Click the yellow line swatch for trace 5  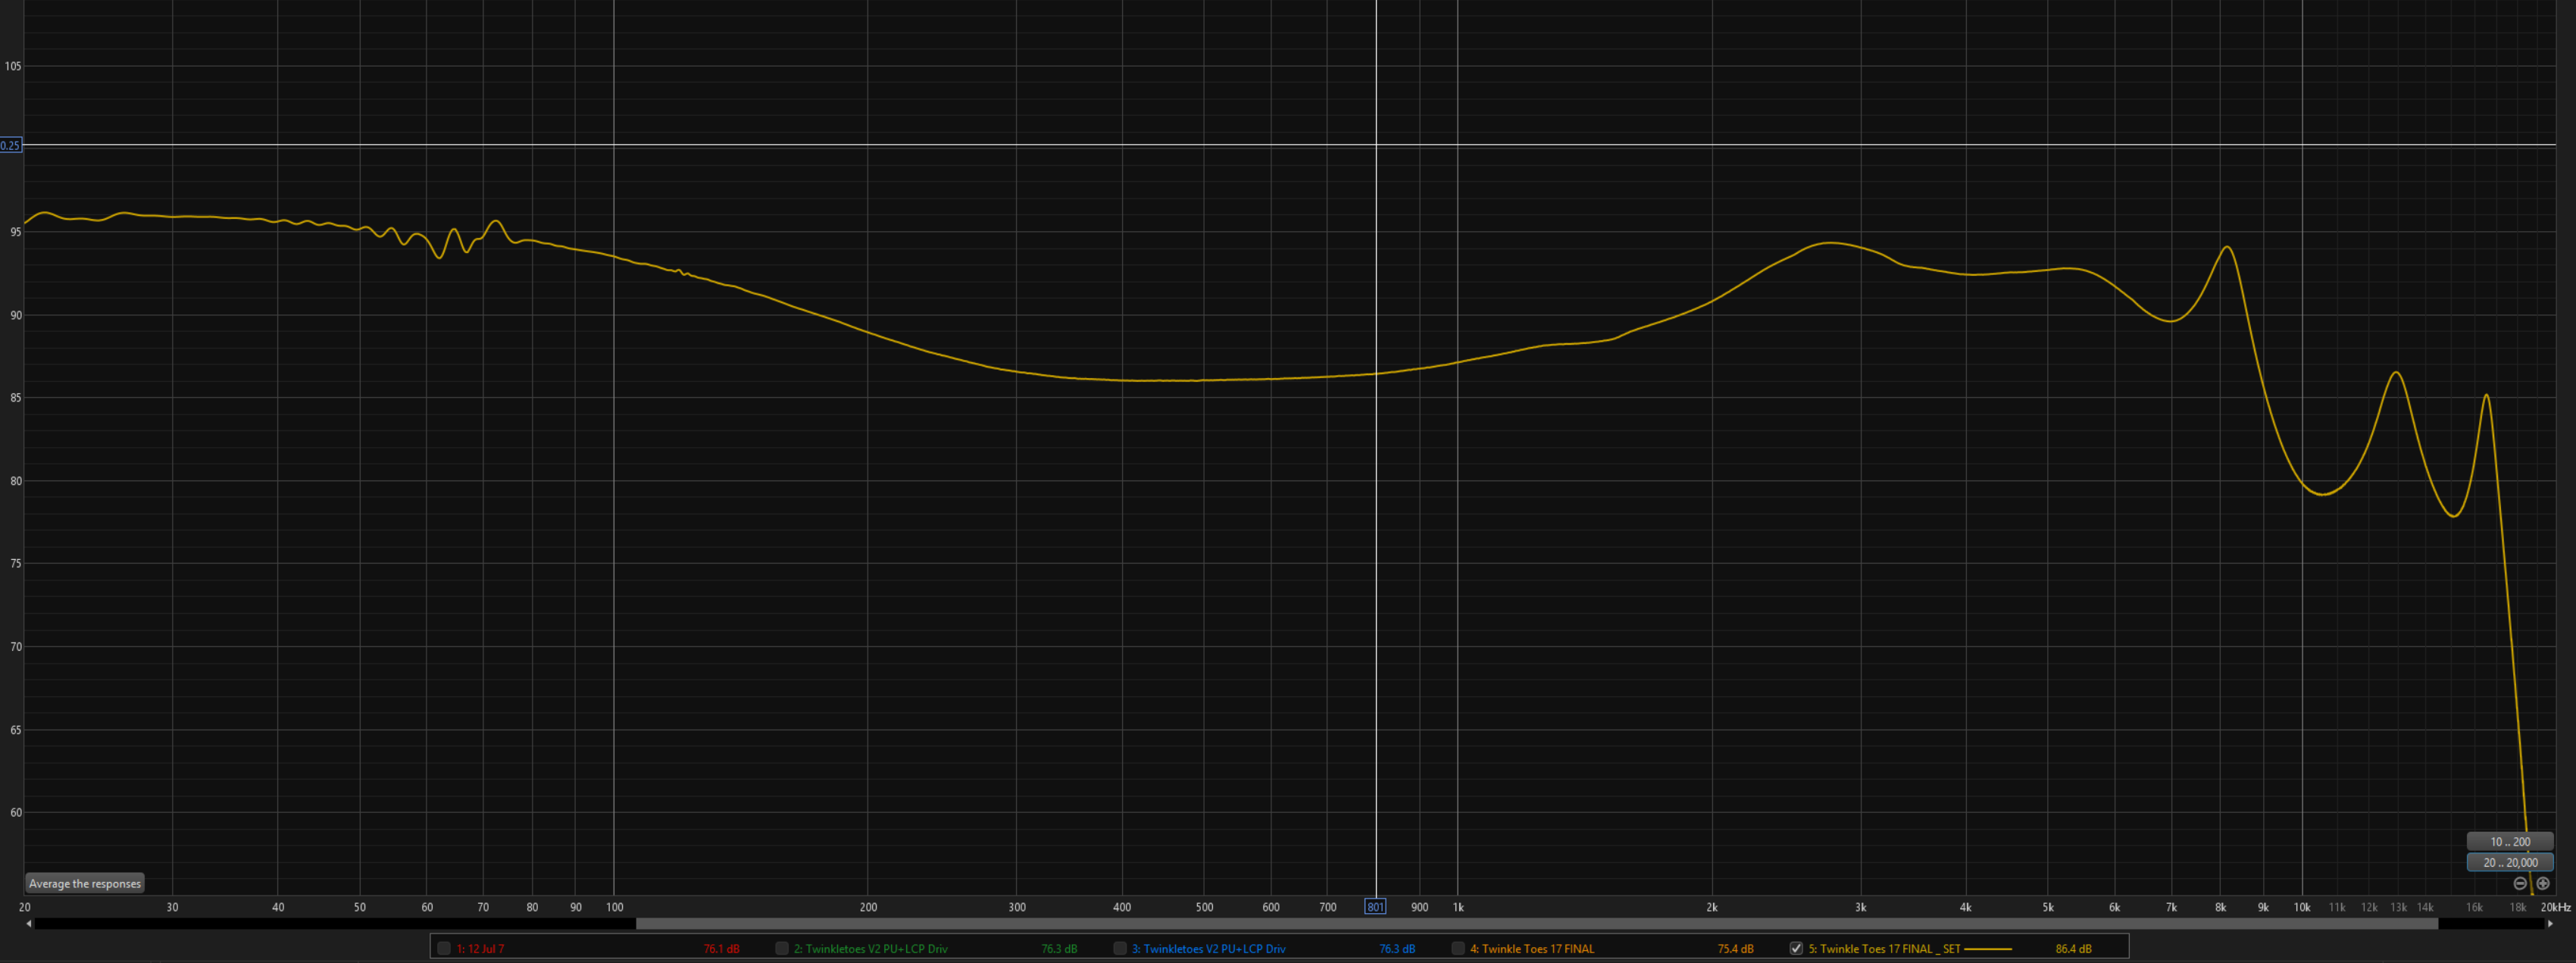[x=1988, y=949]
